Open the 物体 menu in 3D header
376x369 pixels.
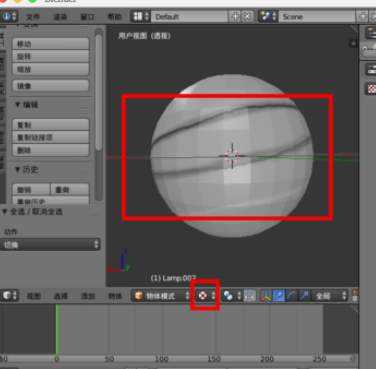click(115, 296)
